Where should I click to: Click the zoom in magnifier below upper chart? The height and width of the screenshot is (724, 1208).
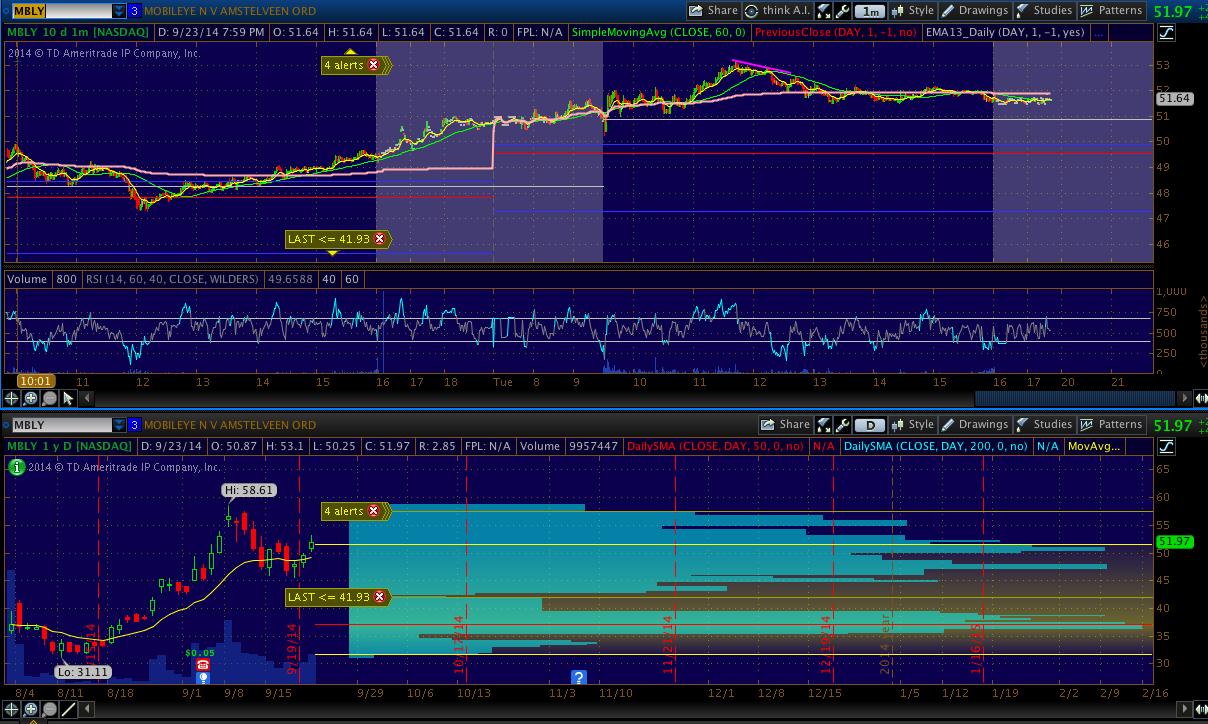(x=31, y=398)
